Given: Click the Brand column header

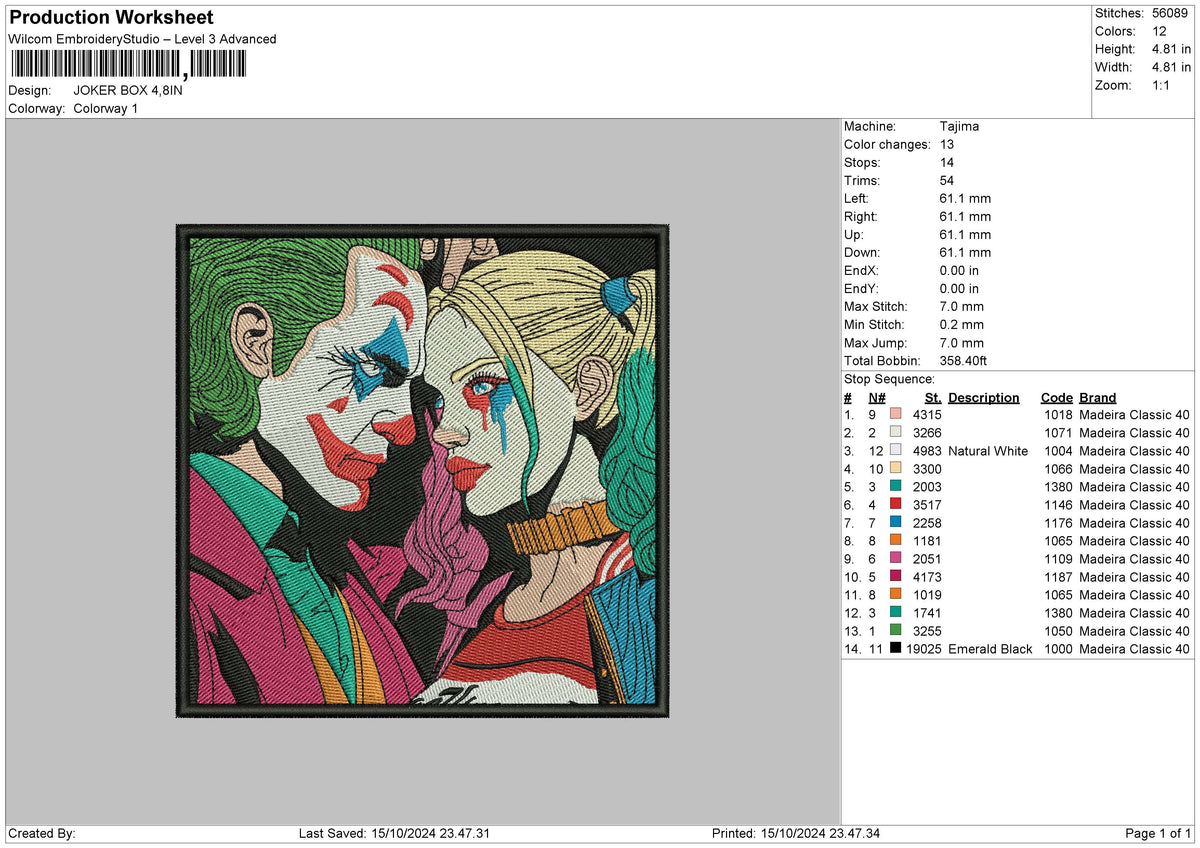Looking at the screenshot, I should [x=1097, y=397].
